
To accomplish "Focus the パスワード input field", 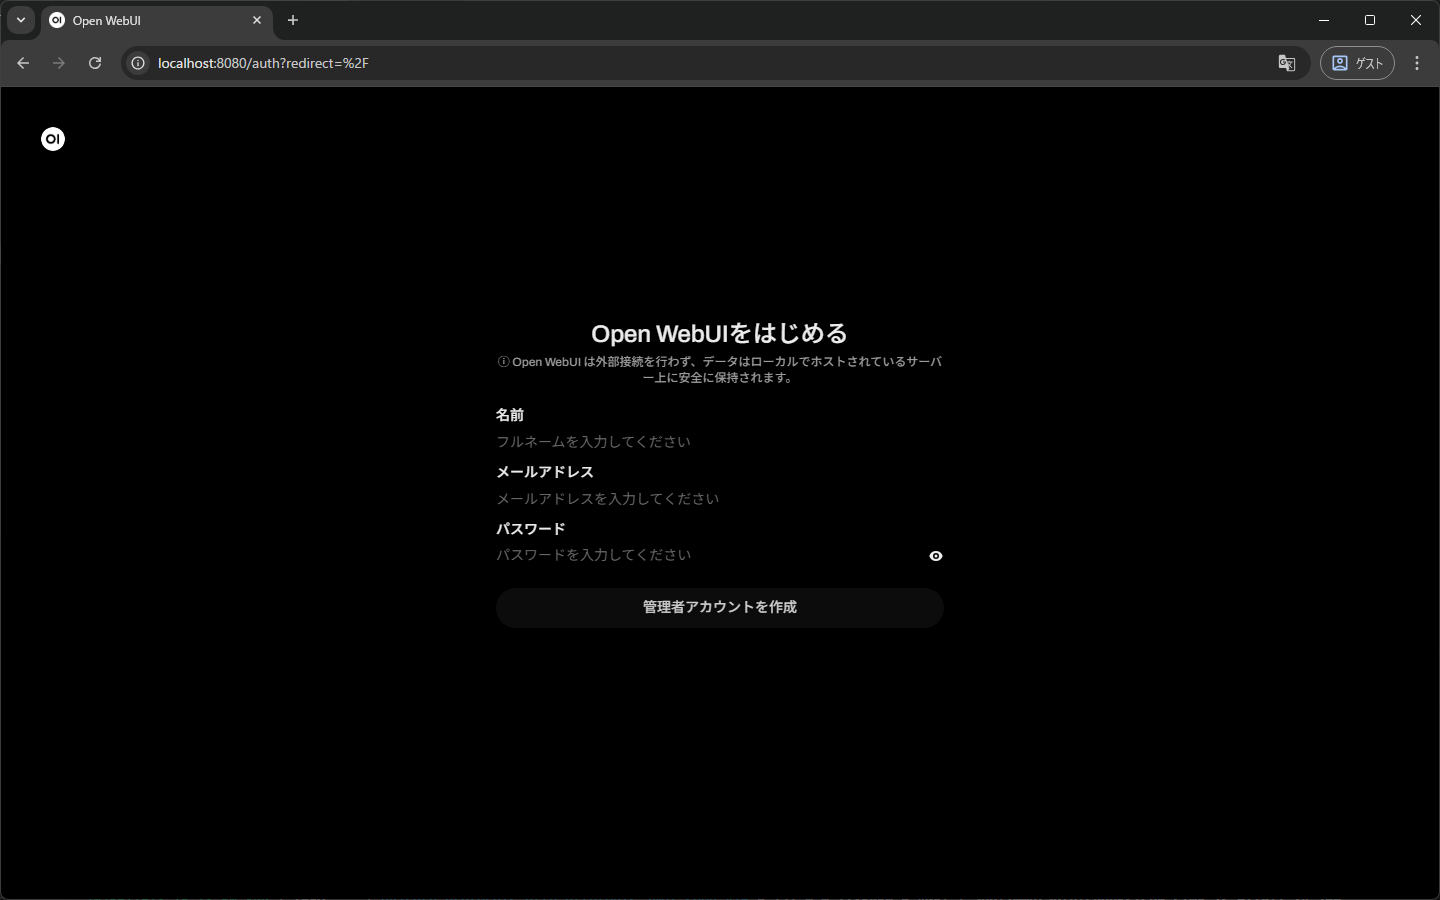I will click(709, 555).
